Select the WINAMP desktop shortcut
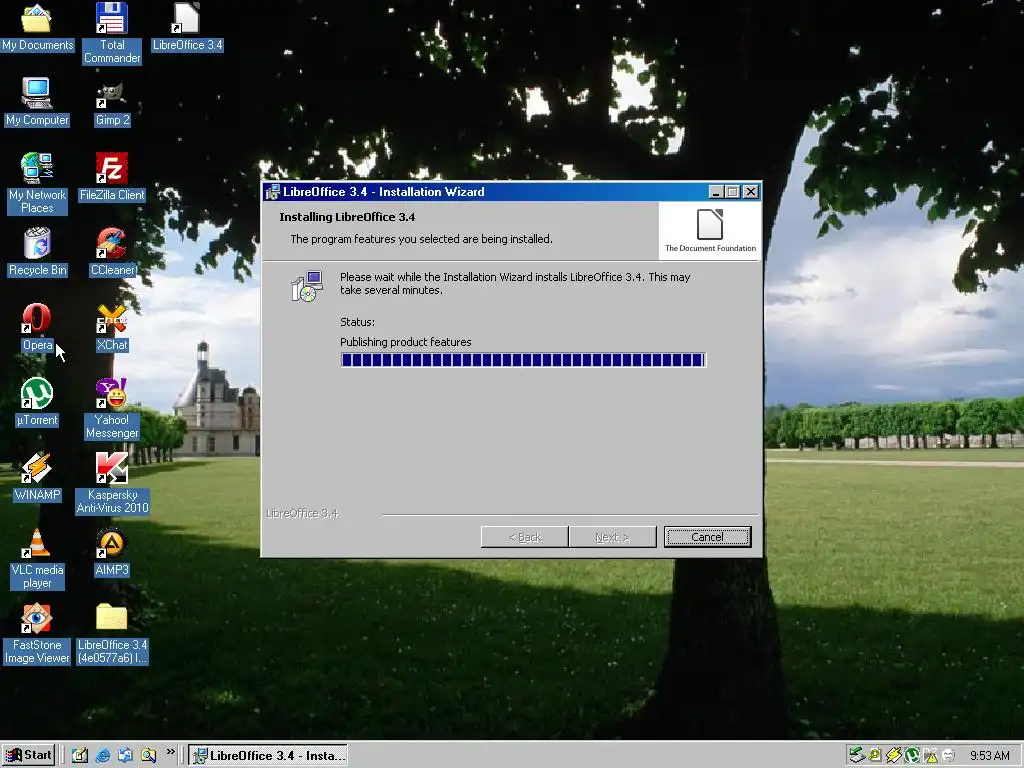Screen dimensions: 1024x768 click(37, 477)
